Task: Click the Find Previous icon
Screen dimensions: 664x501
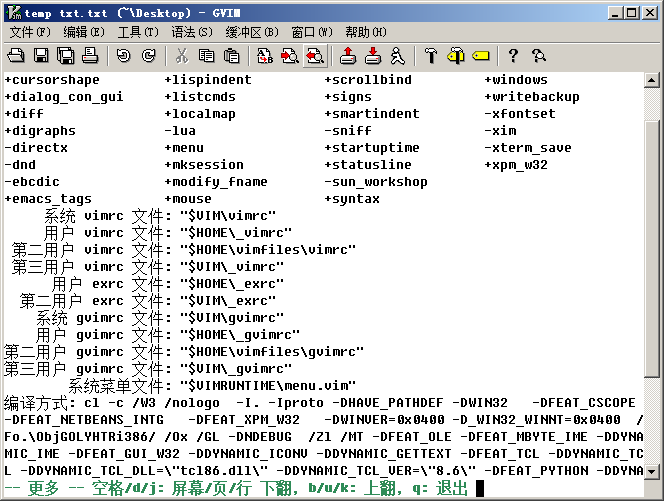Action: [315, 56]
